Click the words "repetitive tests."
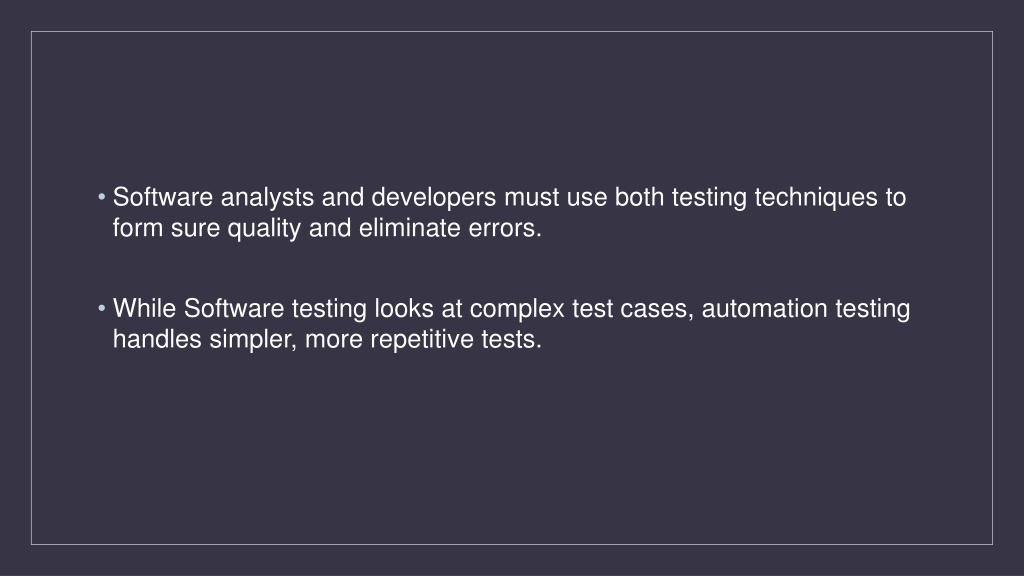 (x=456, y=340)
